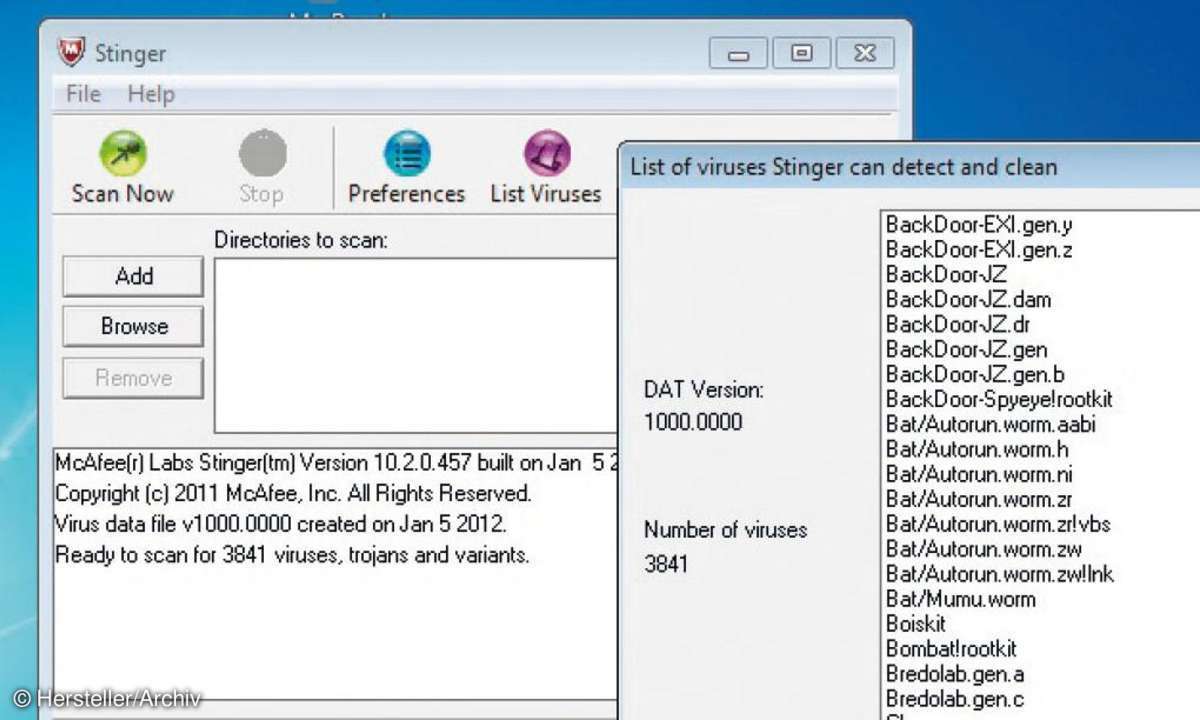Screen dimensions: 1200x720
Task: Open Preferences from the toolbar
Action: tap(406, 167)
